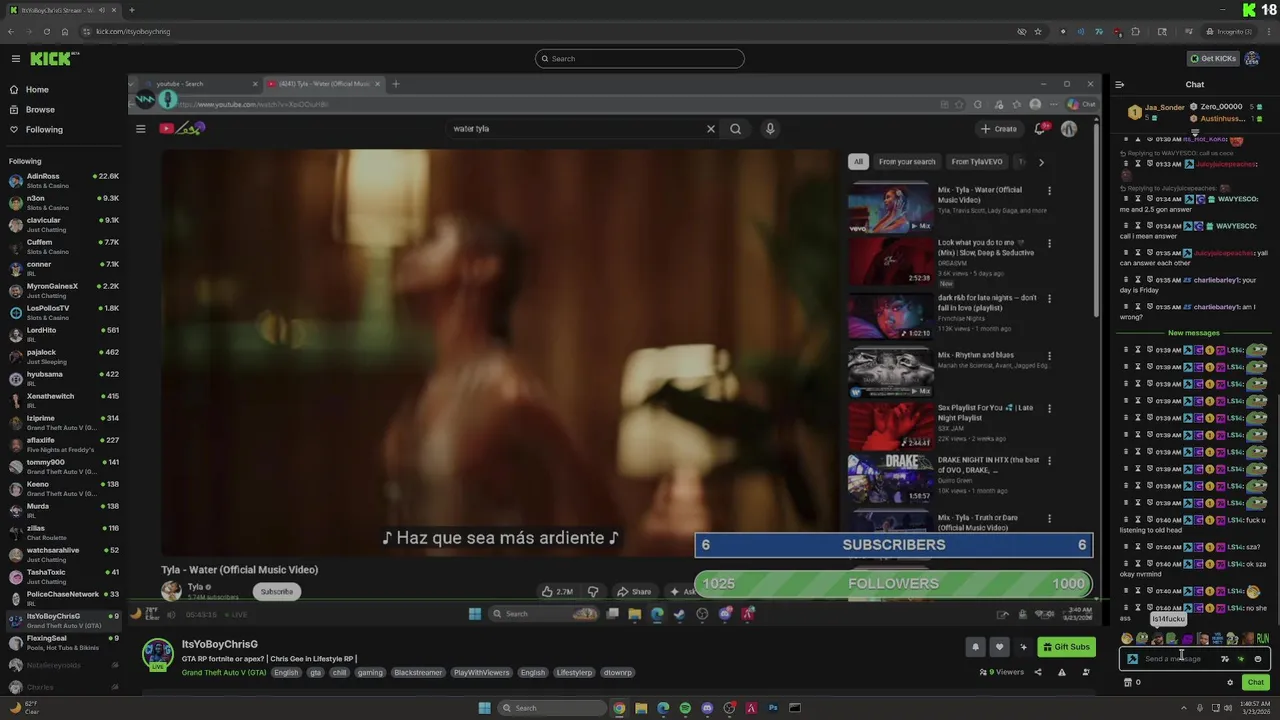
Task: Click the Windows Start button
Action: point(485,708)
